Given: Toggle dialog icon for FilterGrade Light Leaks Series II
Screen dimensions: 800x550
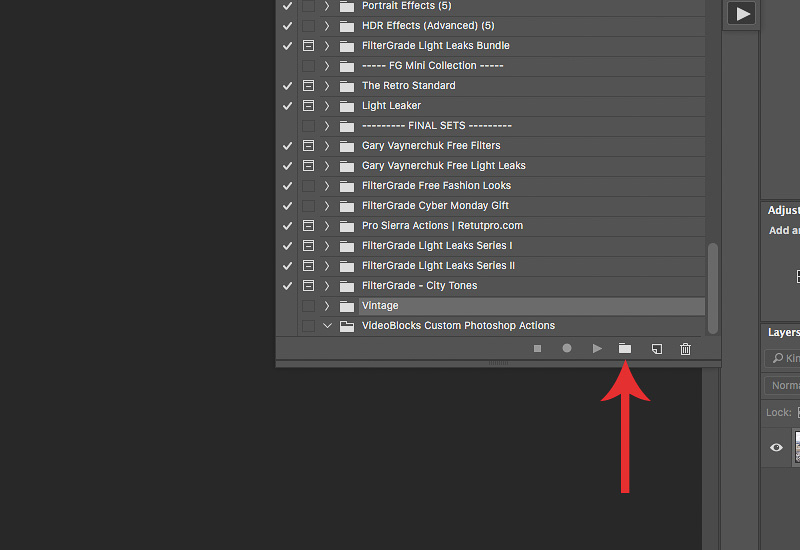Looking at the screenshot, I should [x=308, y=266].
